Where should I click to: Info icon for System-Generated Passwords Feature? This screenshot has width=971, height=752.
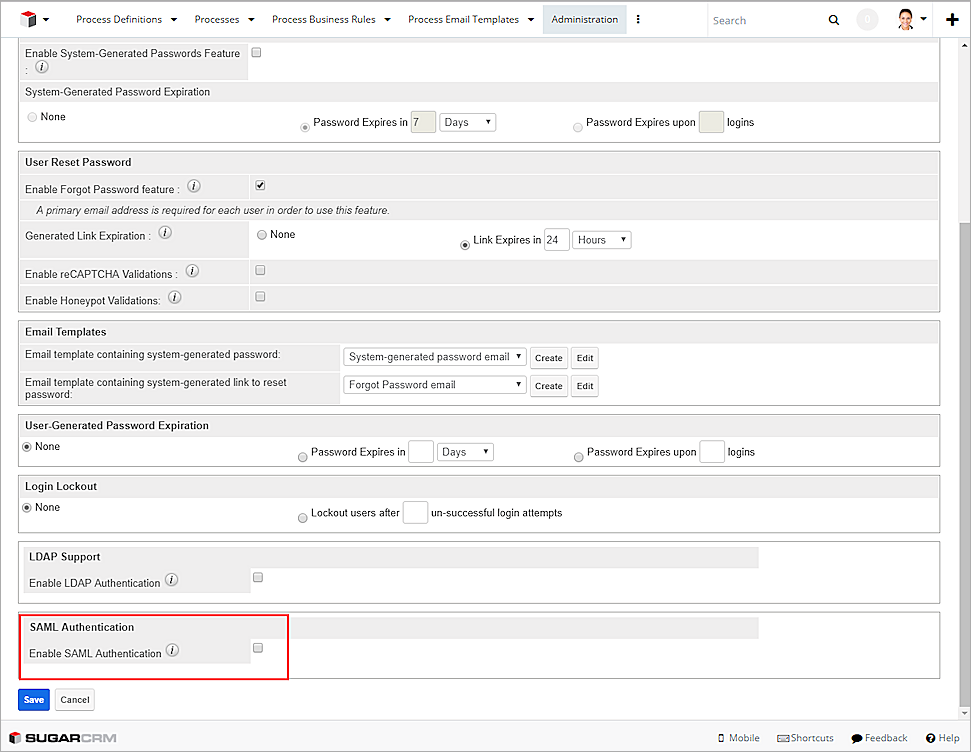pos(41,67)
